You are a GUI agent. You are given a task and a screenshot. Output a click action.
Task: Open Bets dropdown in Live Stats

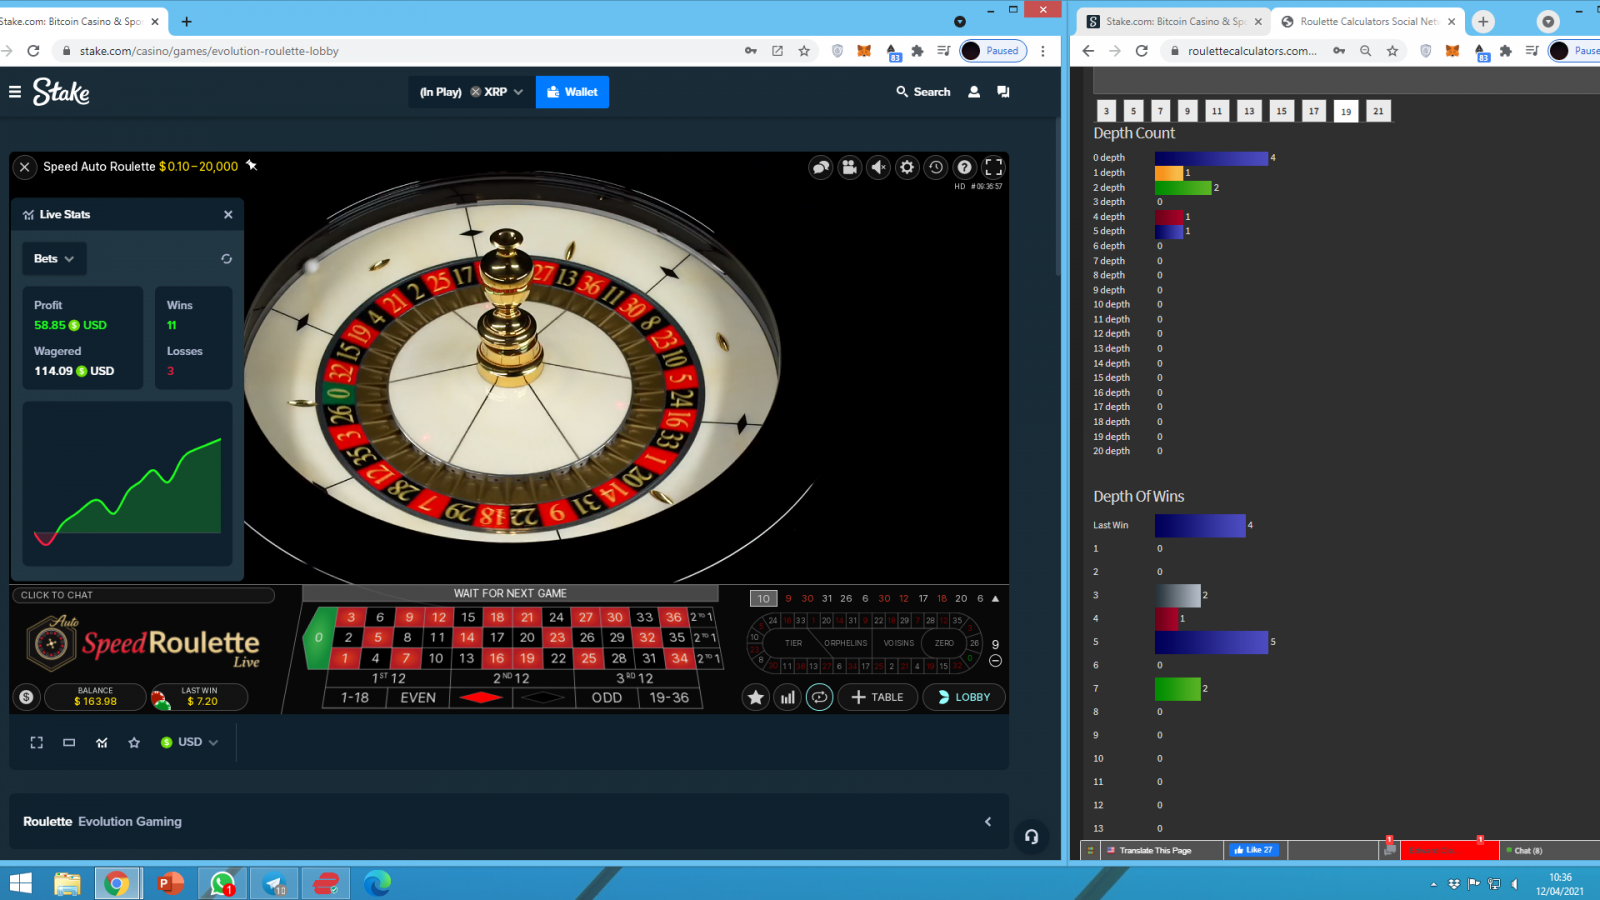coord(54,258)
